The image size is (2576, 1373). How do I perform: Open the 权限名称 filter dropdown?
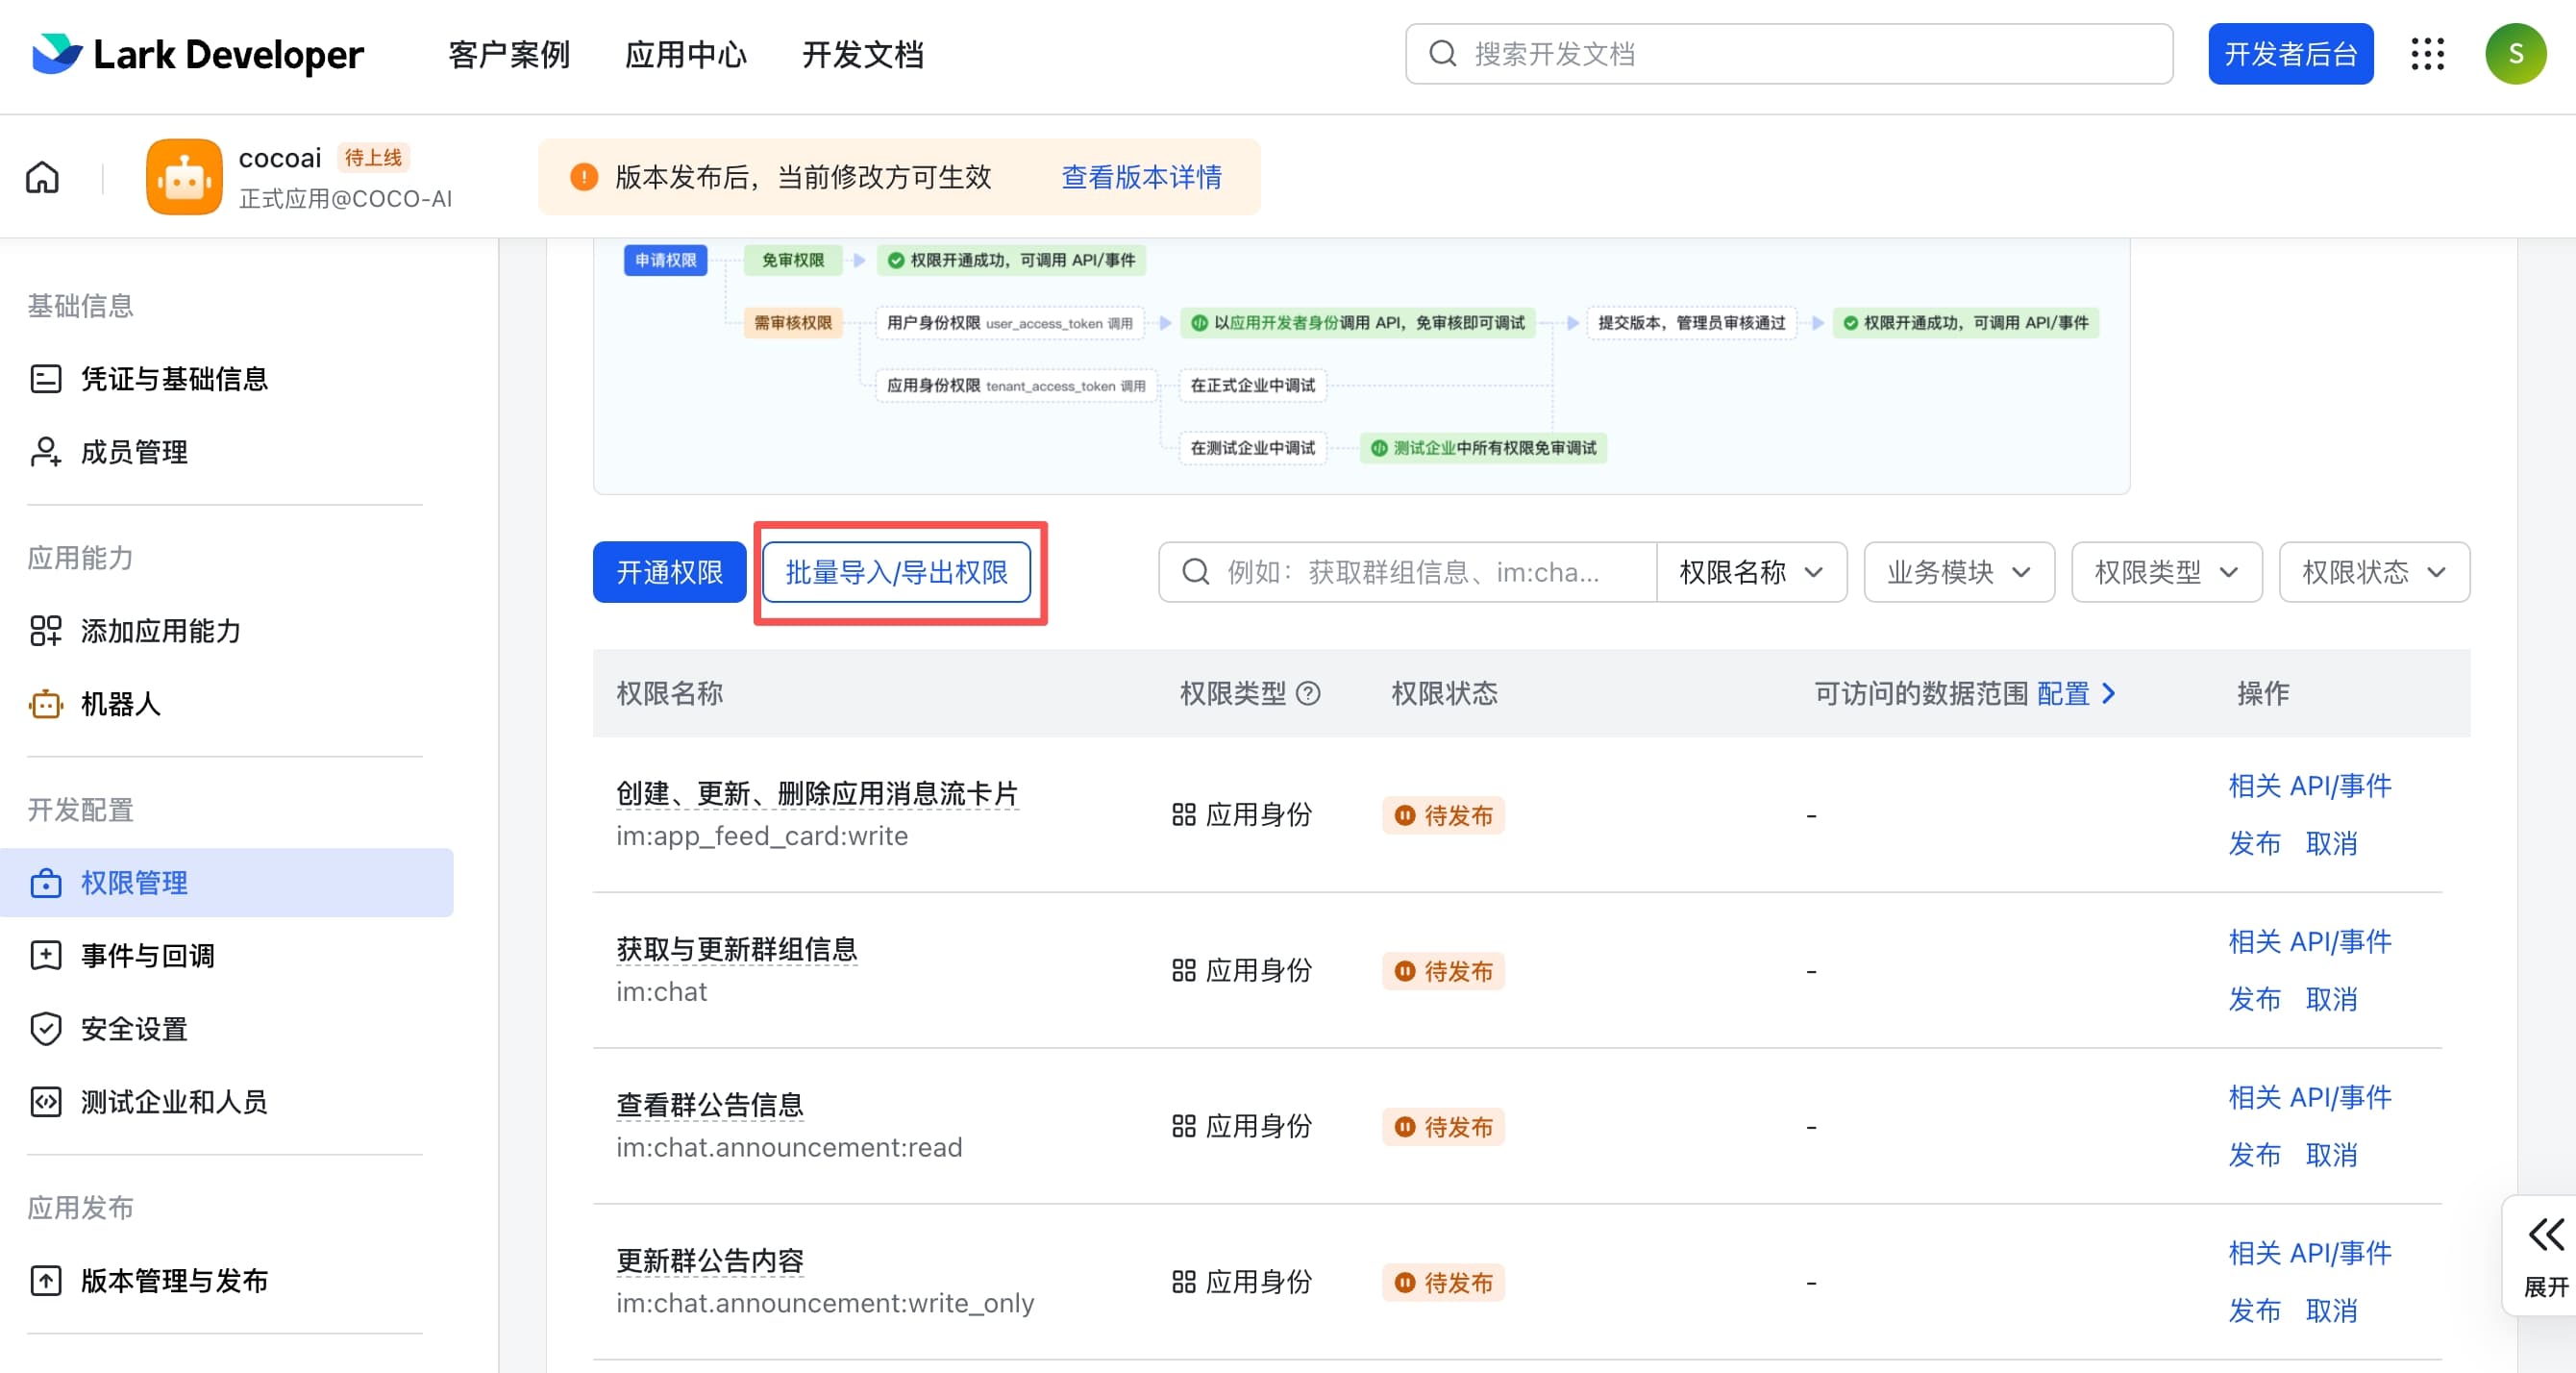pos(1751,572)
